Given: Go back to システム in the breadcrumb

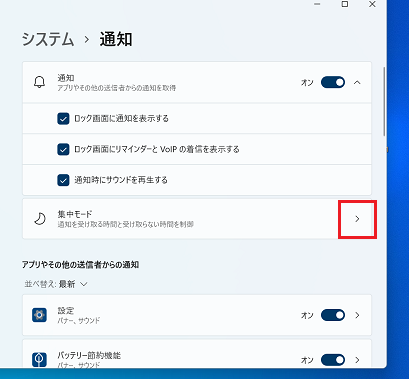Looking at the screenshot, I should (48, 39).
